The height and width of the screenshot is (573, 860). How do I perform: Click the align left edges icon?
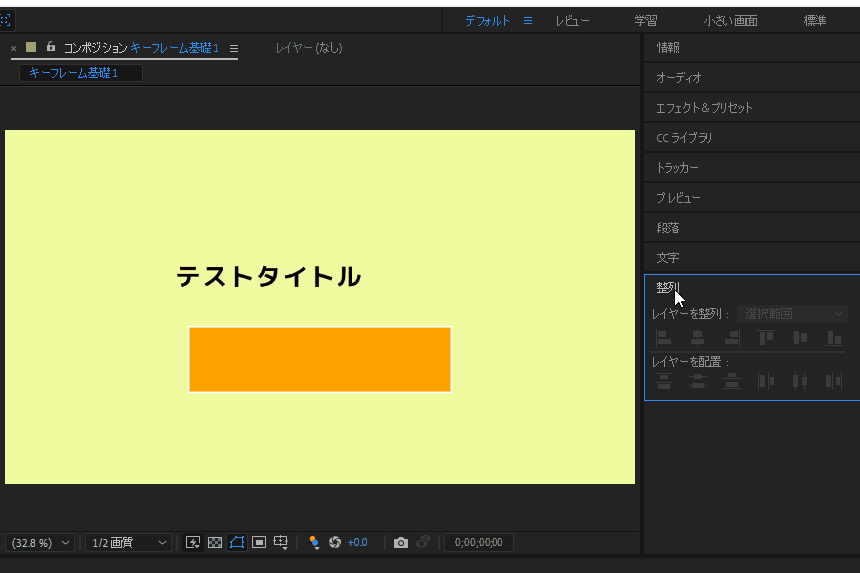point(664,338)
